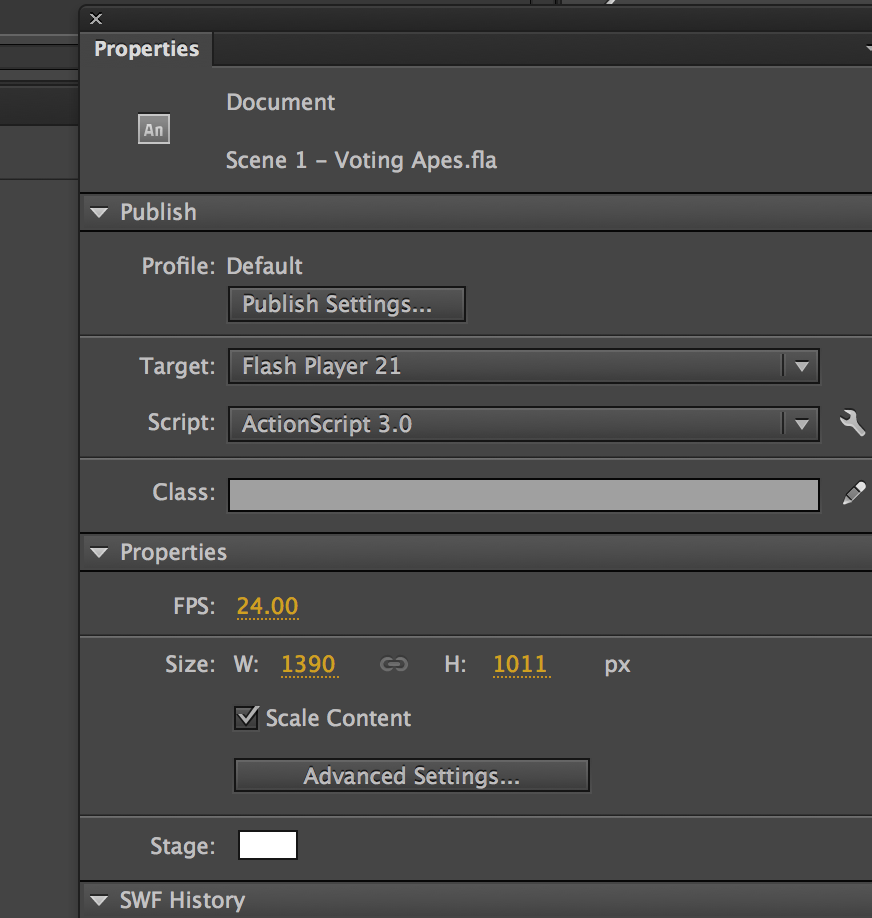
Task: Click the Publish Settings button
Action: [346, 304]
